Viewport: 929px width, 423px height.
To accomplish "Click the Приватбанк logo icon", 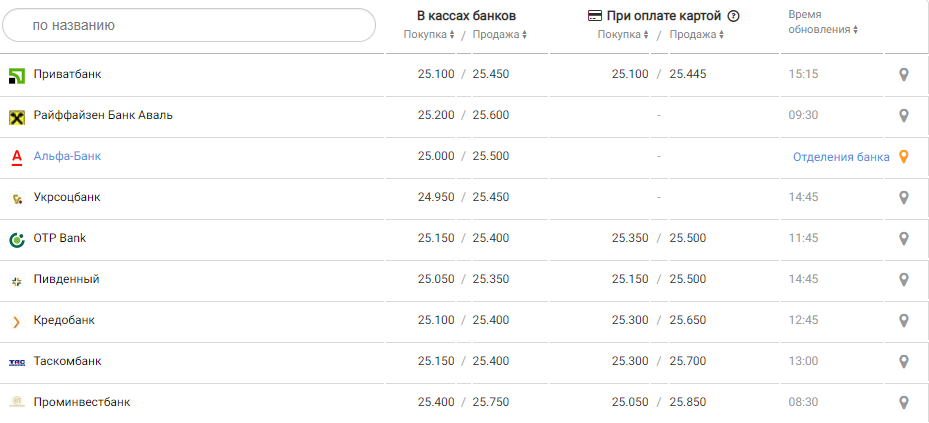I will tap(17, 75).
